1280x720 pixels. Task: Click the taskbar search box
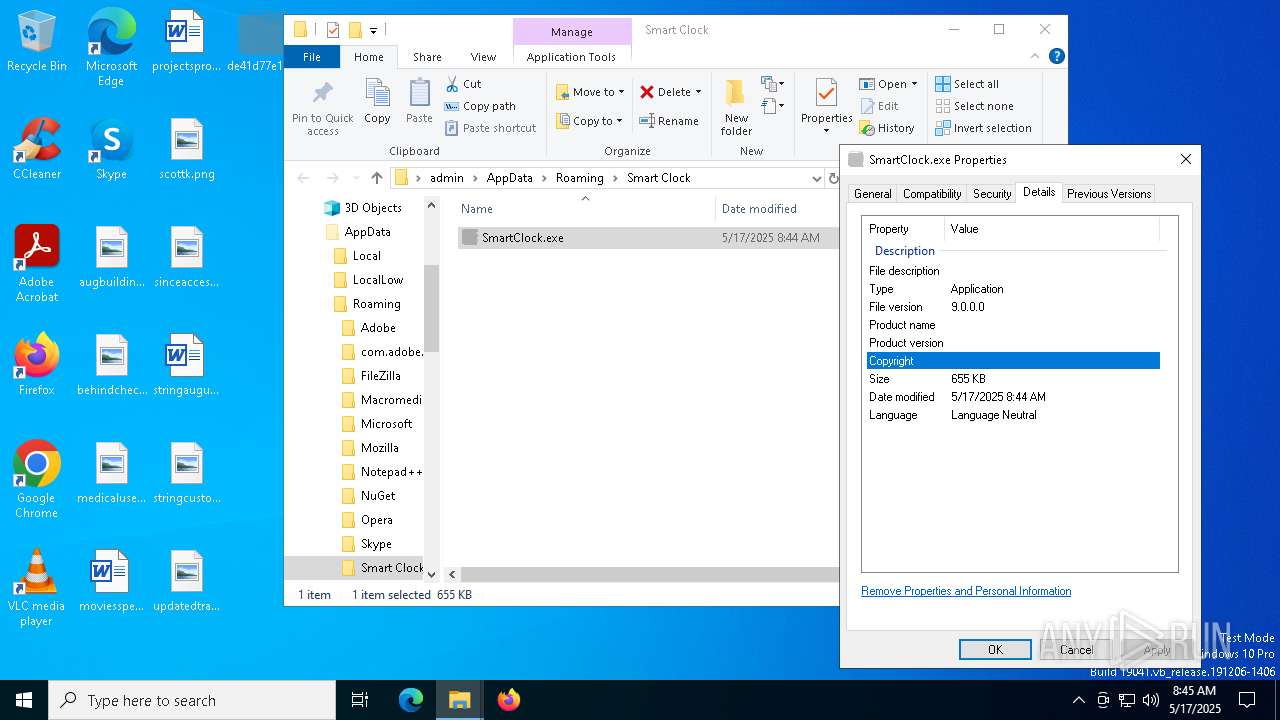(x=192, y=700)
